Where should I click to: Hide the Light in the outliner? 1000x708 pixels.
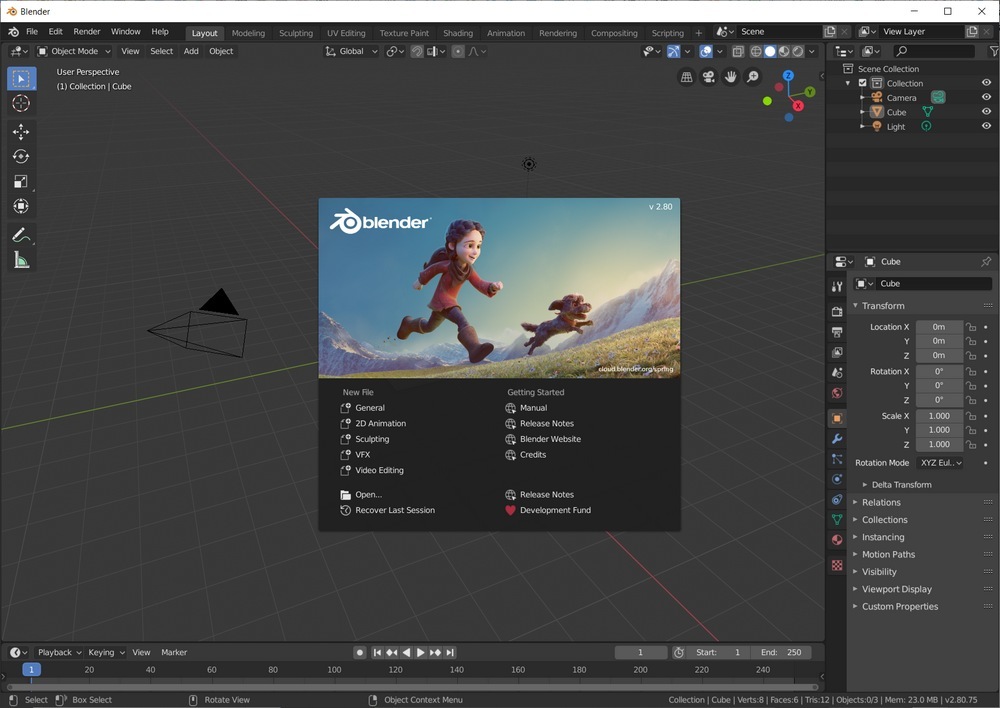tap(986, 126)
